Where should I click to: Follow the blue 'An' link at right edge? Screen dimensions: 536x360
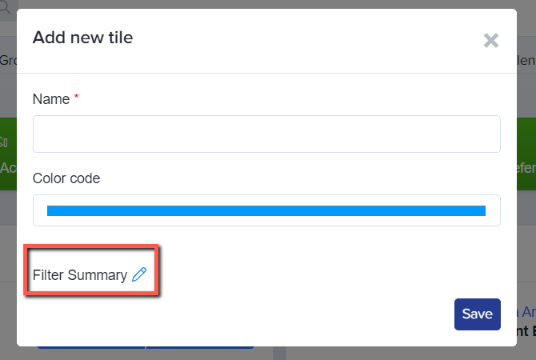[526, 312]
